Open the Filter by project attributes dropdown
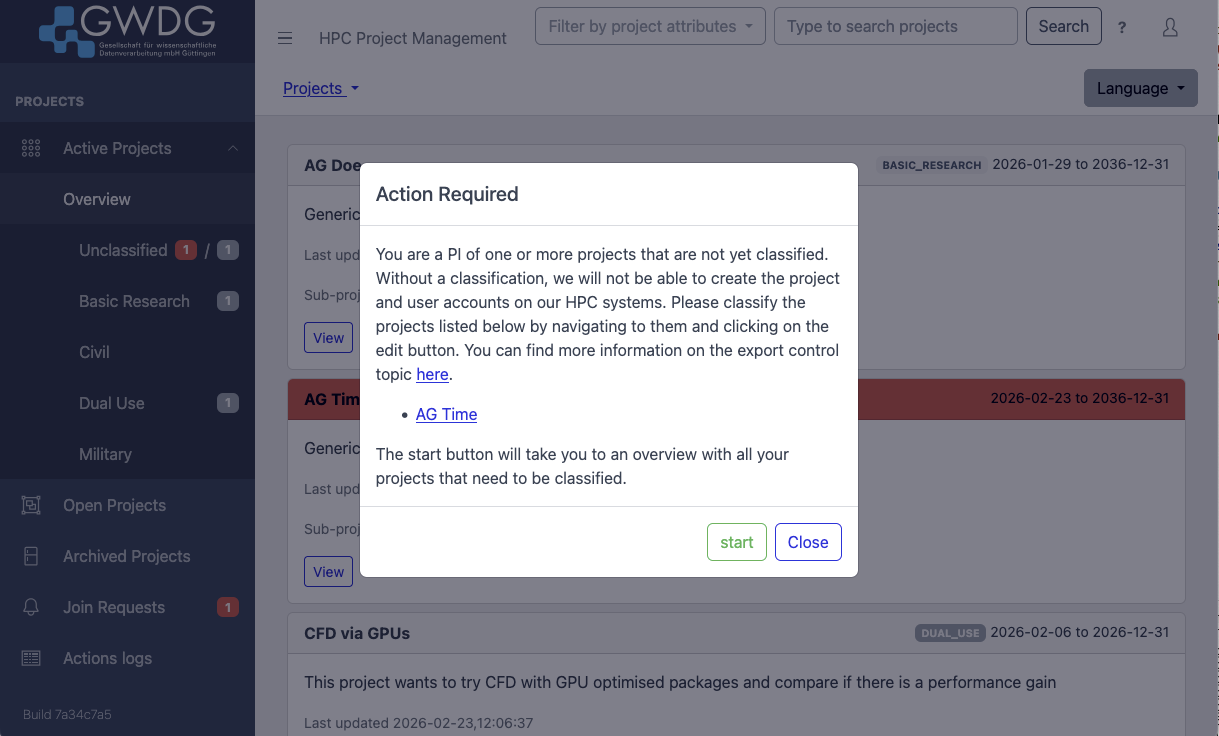 tap(649, 26)
